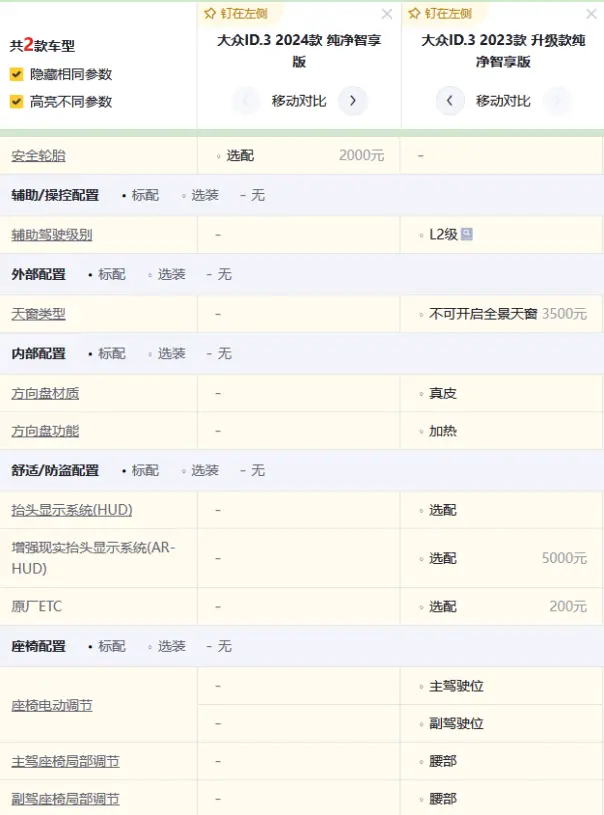The image size is (604, 815).
Task: Select the 内部配置 section header
Action: (38, 353)
